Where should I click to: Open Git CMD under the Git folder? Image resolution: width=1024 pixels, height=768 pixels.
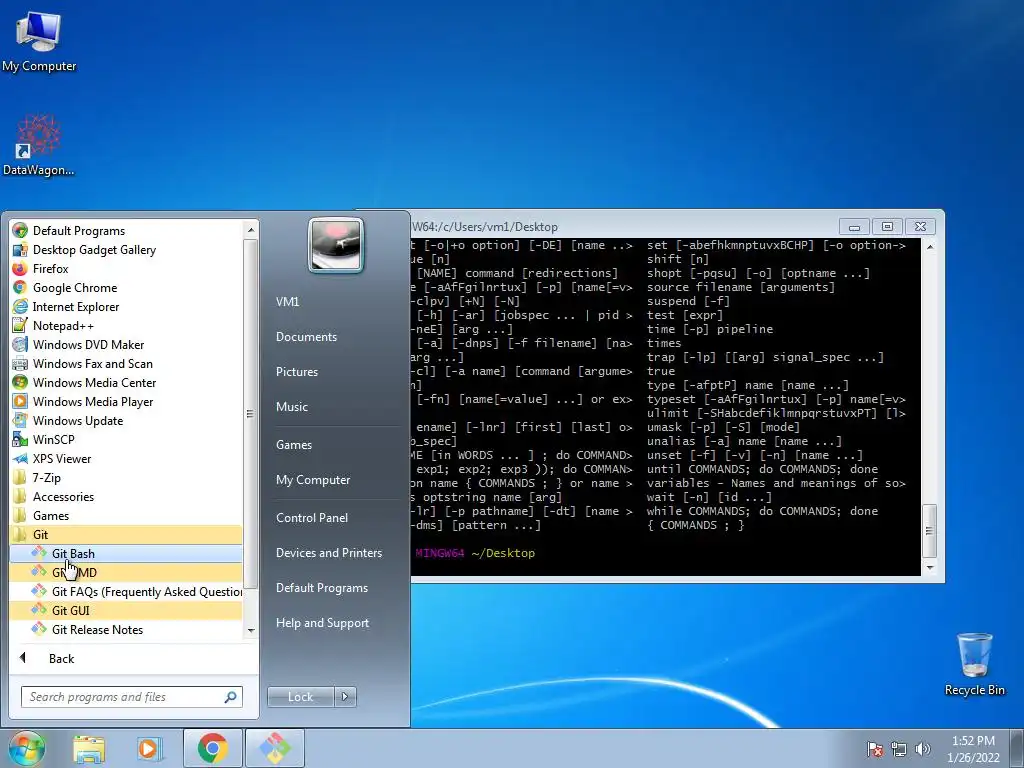click(127, 572)
